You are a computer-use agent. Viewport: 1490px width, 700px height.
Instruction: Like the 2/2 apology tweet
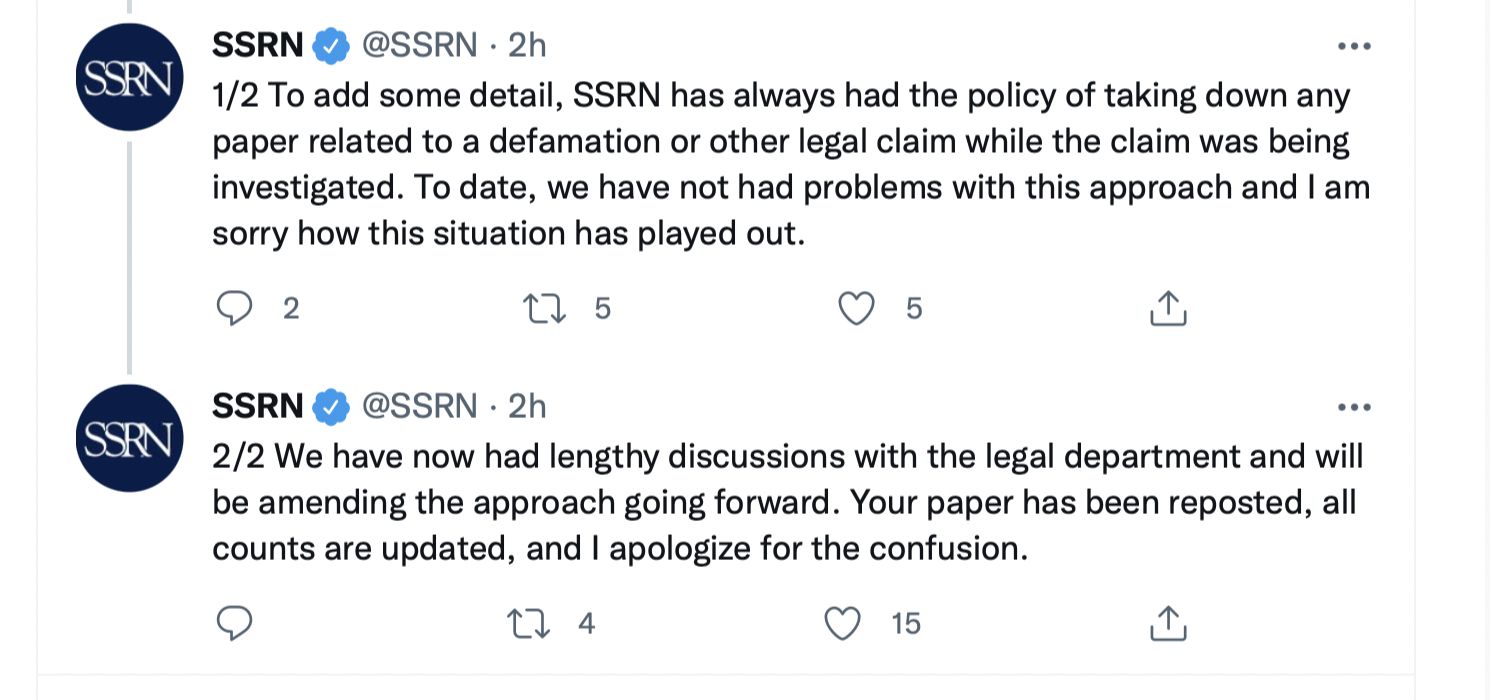click(842, 623)
